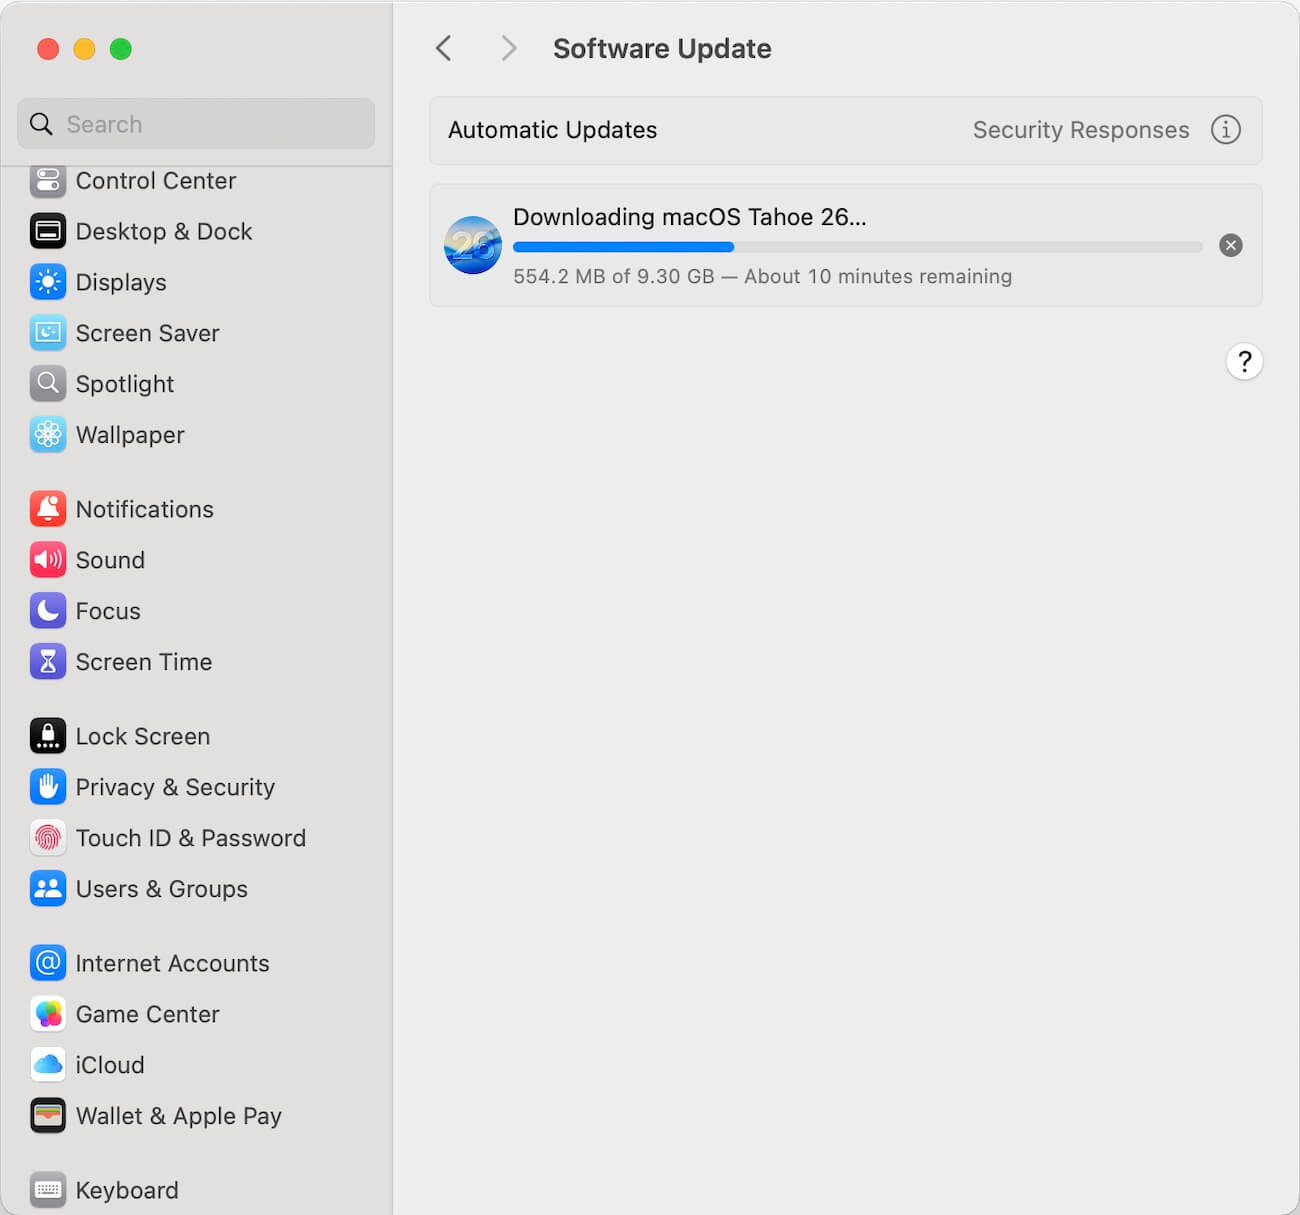Click the forward navigation chevron
The width and height of the screenshot is (1300, 1215).
click(508, 48)
